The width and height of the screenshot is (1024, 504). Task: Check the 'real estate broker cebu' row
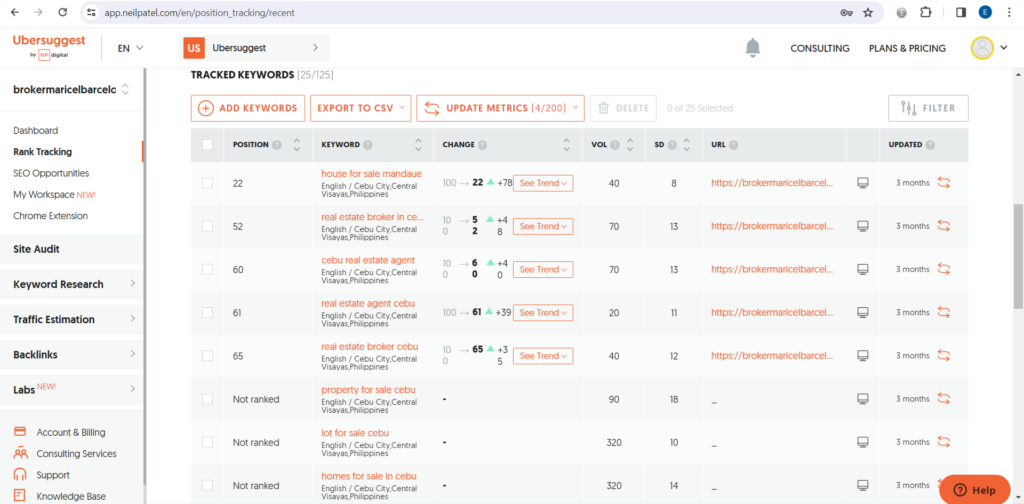point(208,355)
